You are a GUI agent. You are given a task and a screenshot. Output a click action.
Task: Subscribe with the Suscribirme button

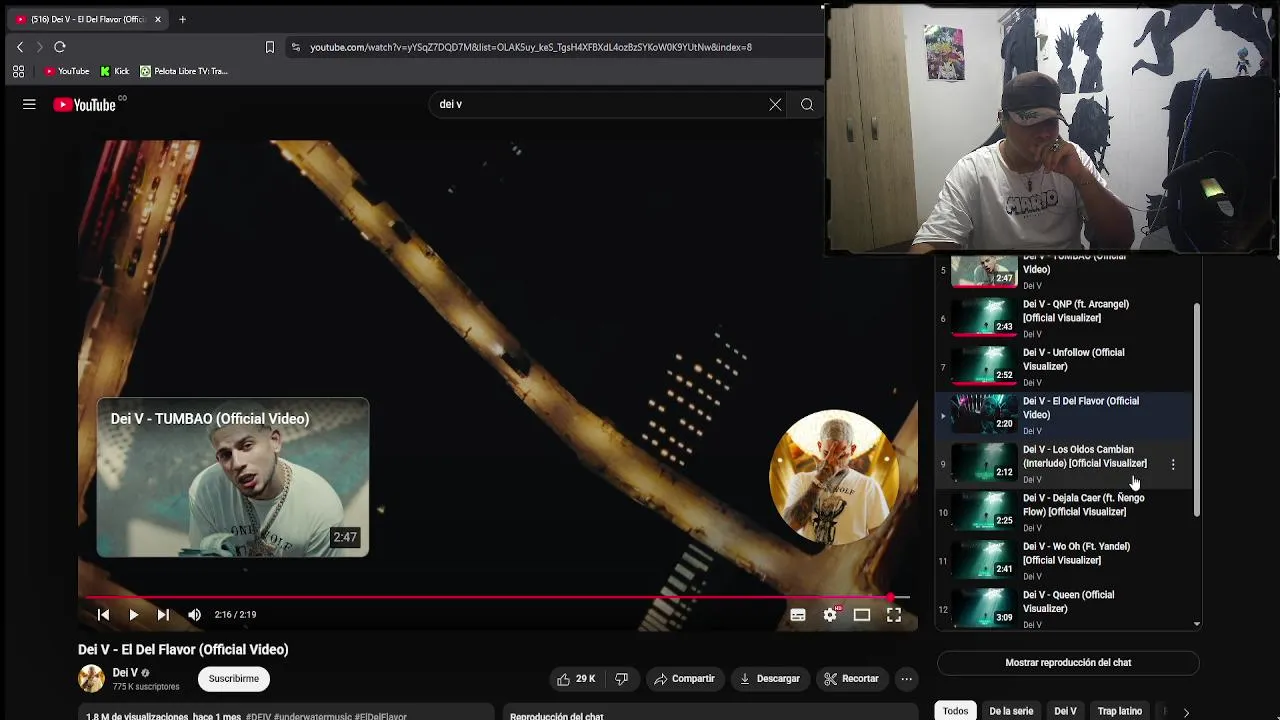click(234, 679)
